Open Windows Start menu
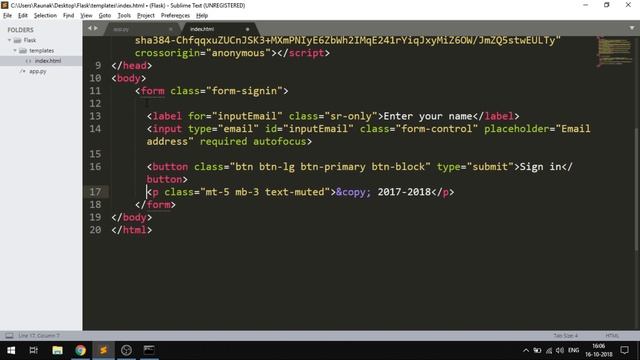The width and height of the screenshot is (640, 360). click(x=11, y=350)
